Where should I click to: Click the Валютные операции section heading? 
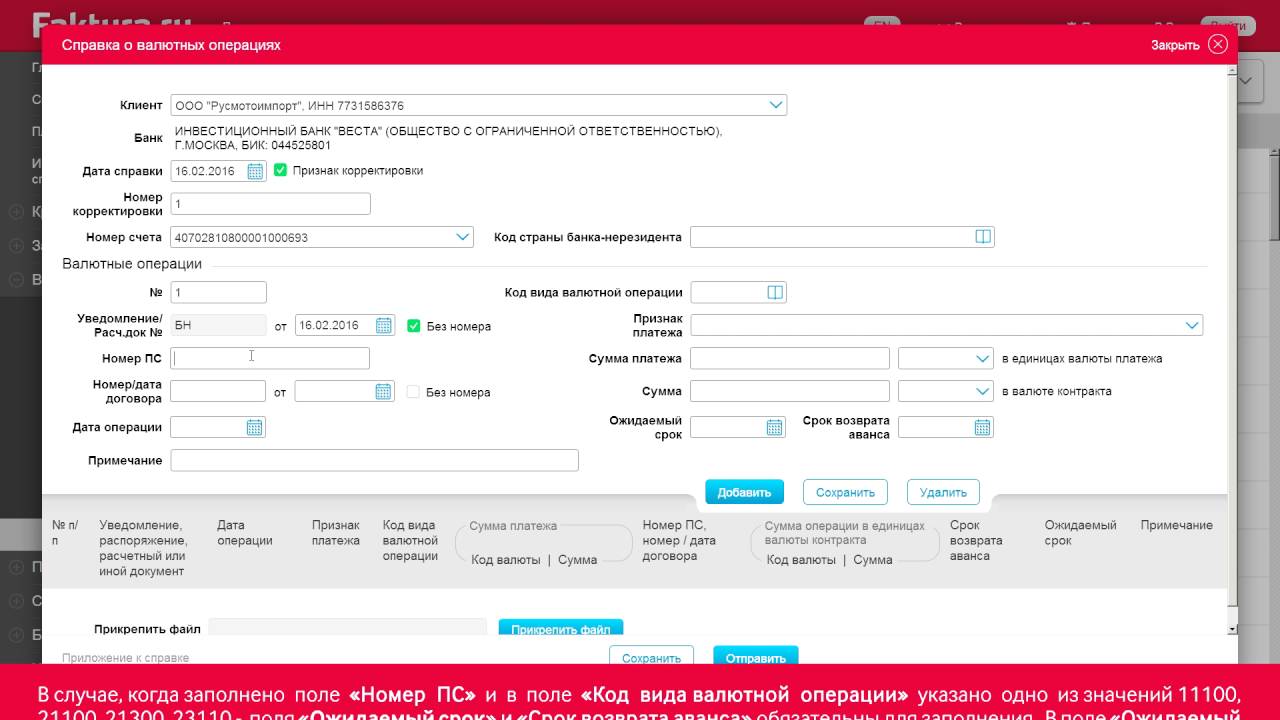point(132,264)
